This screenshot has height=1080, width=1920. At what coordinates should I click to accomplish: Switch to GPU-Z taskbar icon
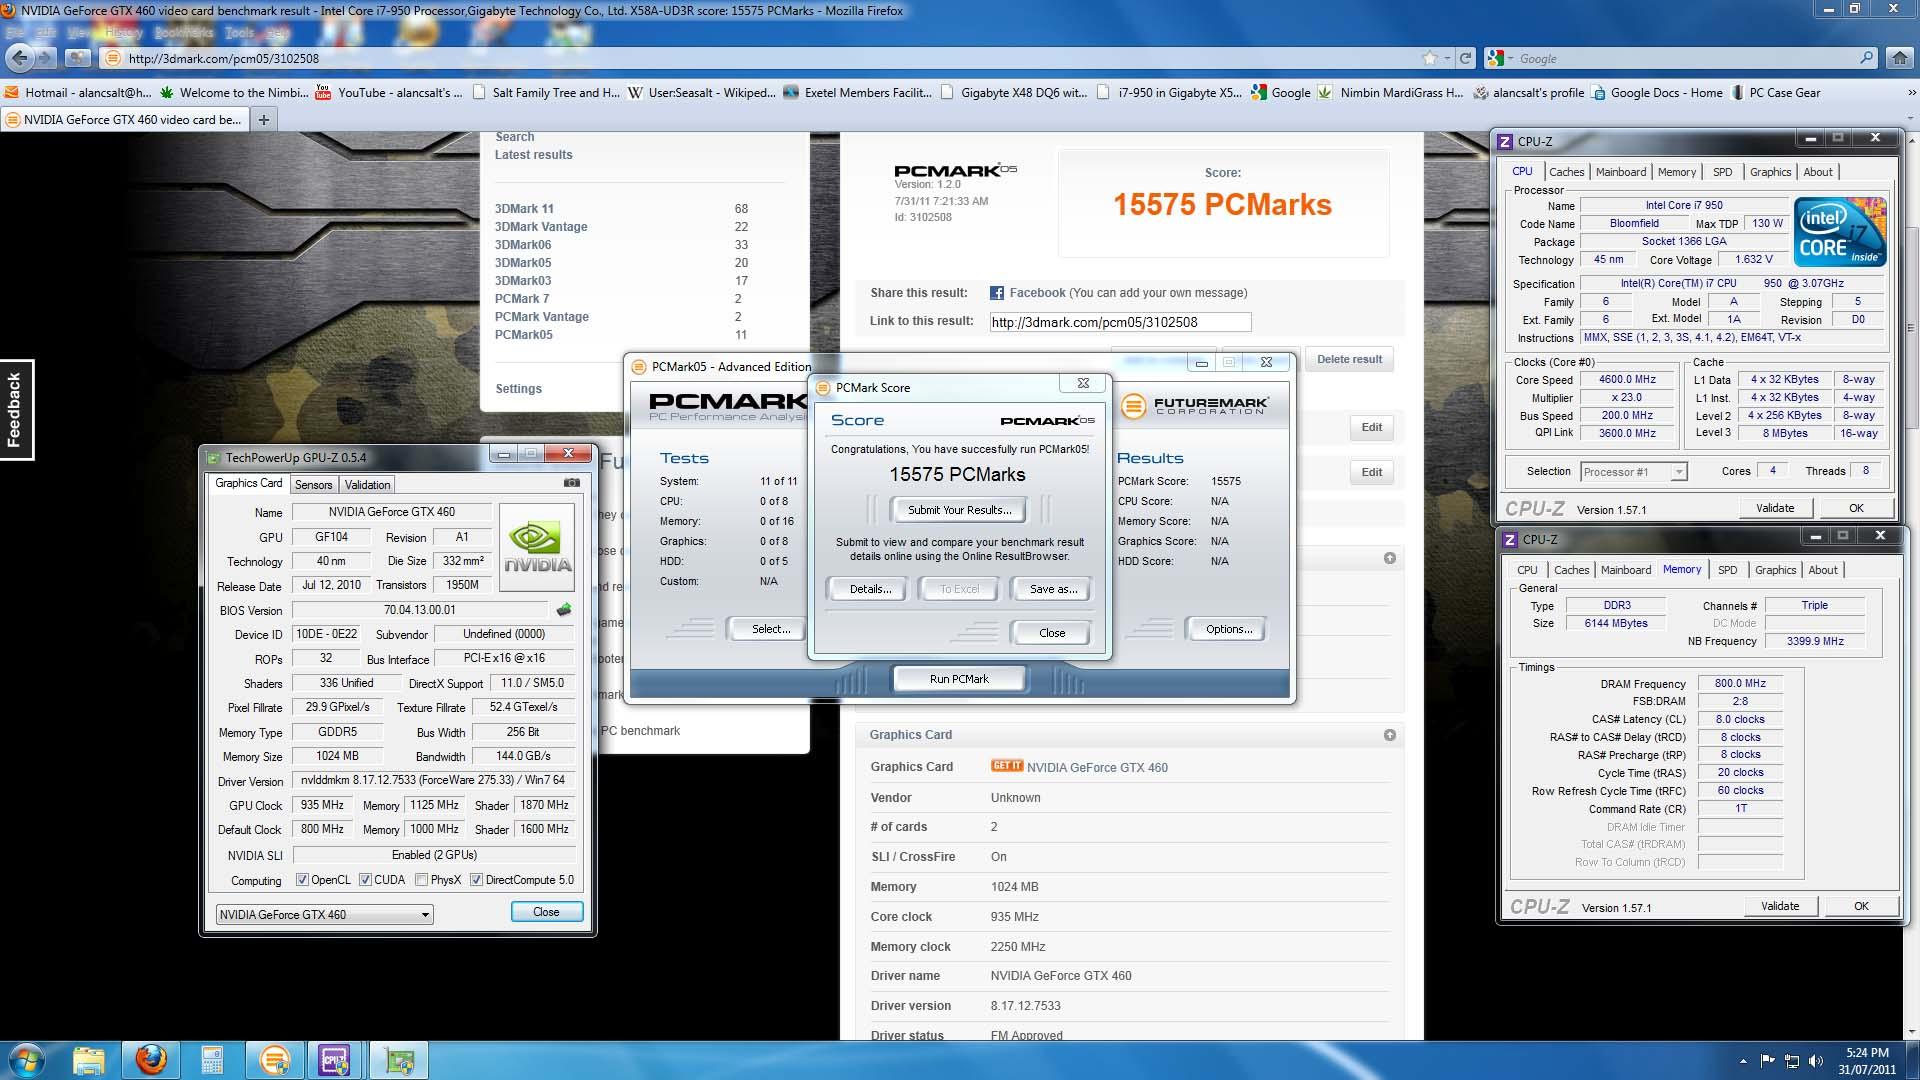pos(399,1060)
